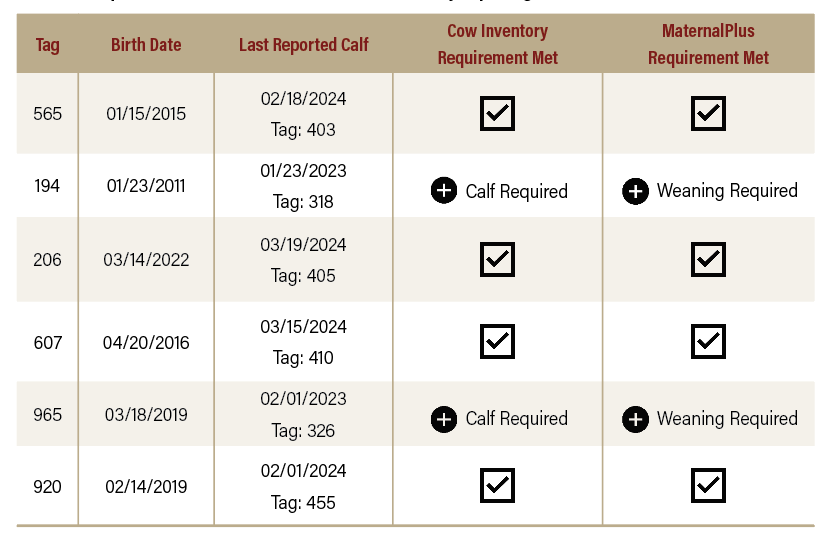Click the plus icon beside Weaning Required for tag 965
This screenshot has height=542, width=840.
click(x=635, y=418)
